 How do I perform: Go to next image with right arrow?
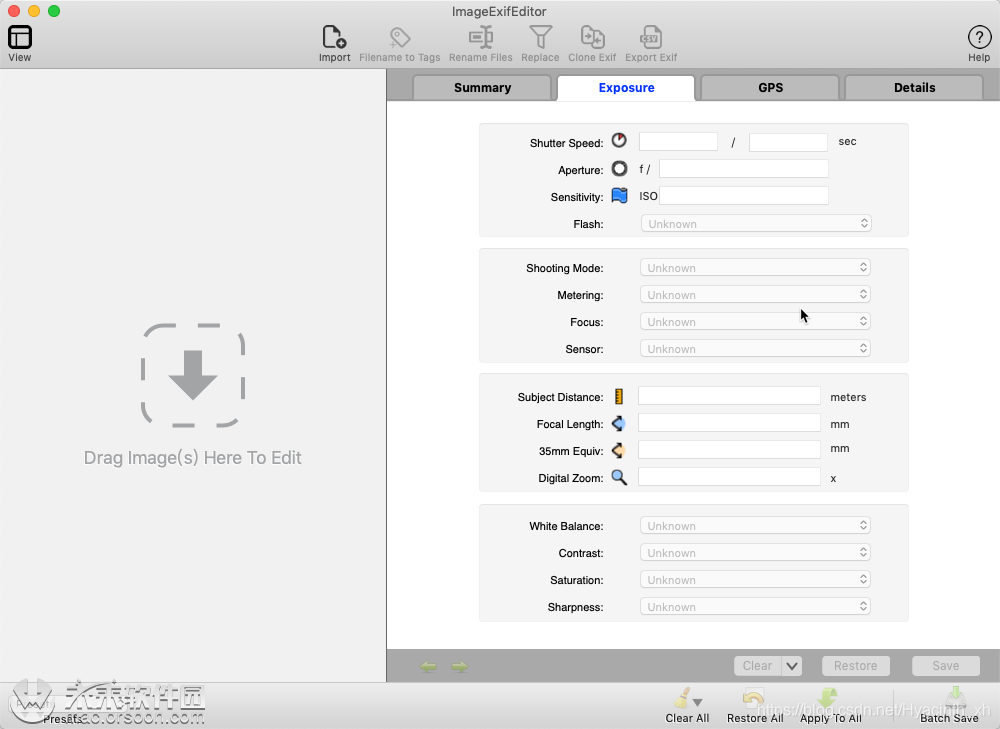(x=460, y=666)
